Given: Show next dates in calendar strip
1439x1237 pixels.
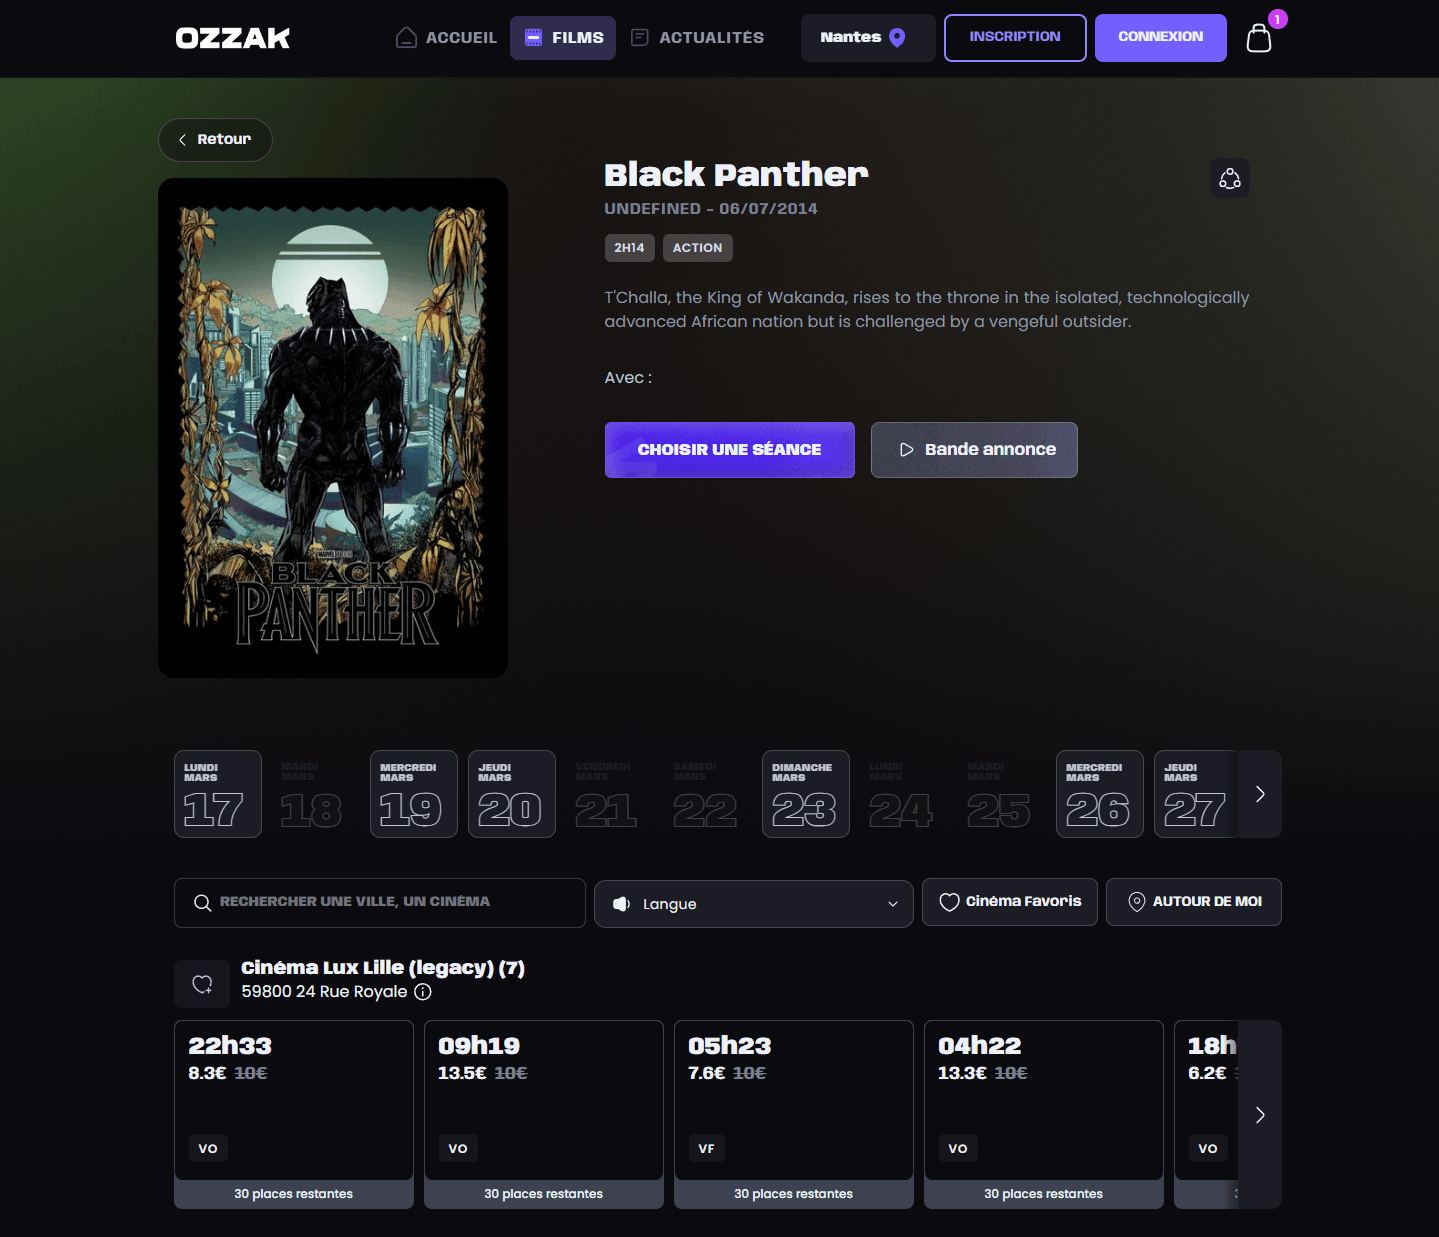Looking at the screenshot, I should (1260, 794).
